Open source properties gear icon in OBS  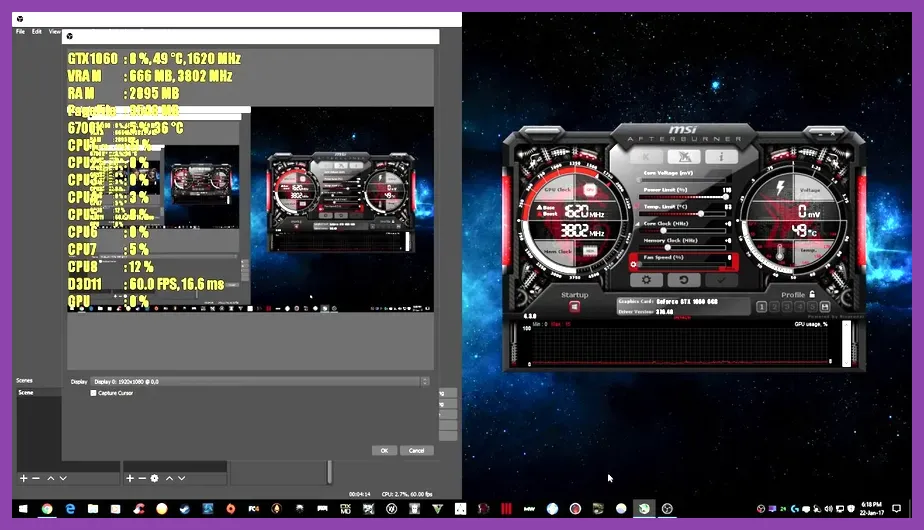pyautogui.click(x=154, y=478)
